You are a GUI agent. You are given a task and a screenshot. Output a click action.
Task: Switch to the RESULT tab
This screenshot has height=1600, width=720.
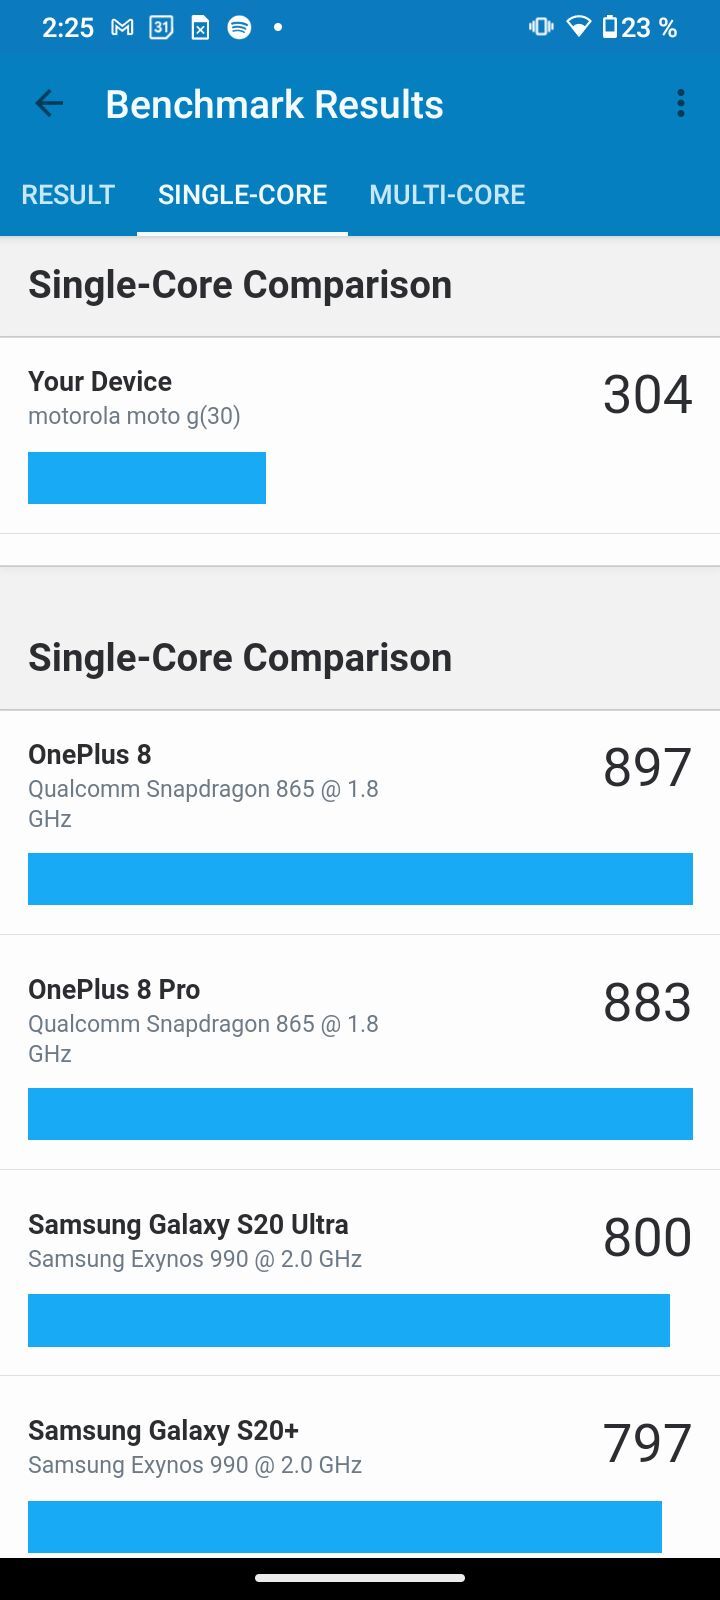click(x=68, y=194)
